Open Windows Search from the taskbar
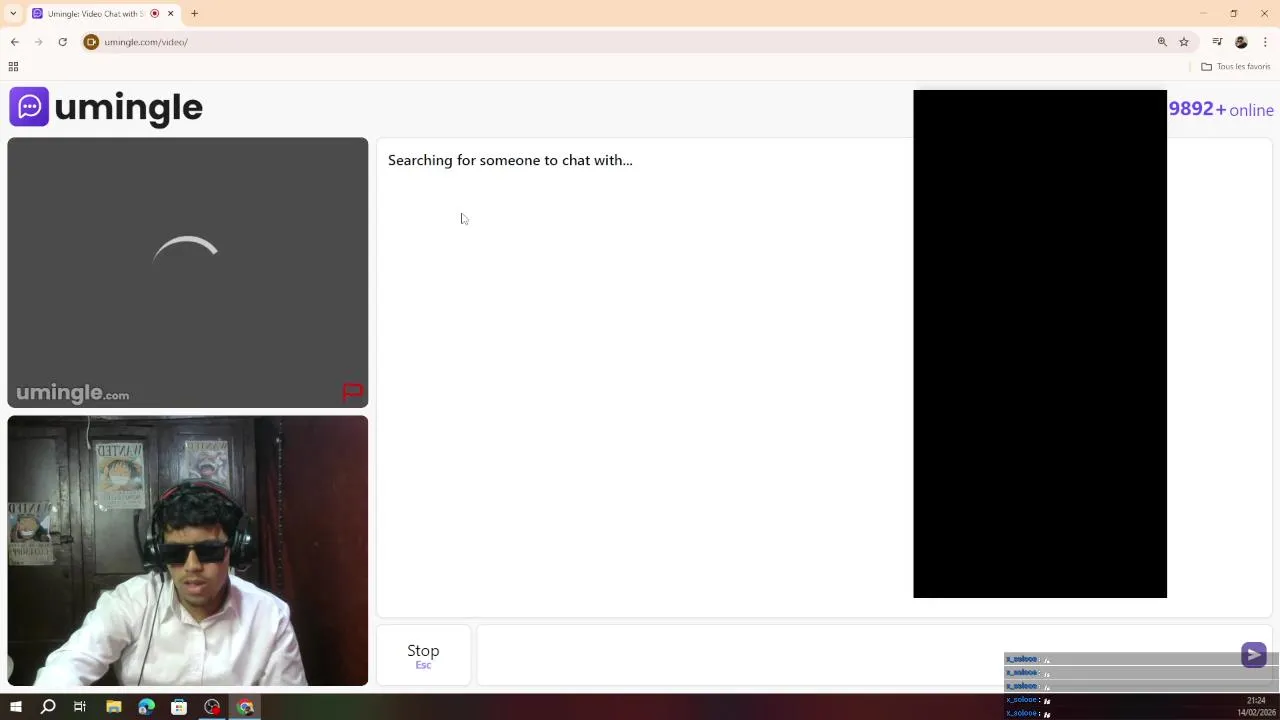This screenshot has height=720, width=1280. click(x=48, y=707)
